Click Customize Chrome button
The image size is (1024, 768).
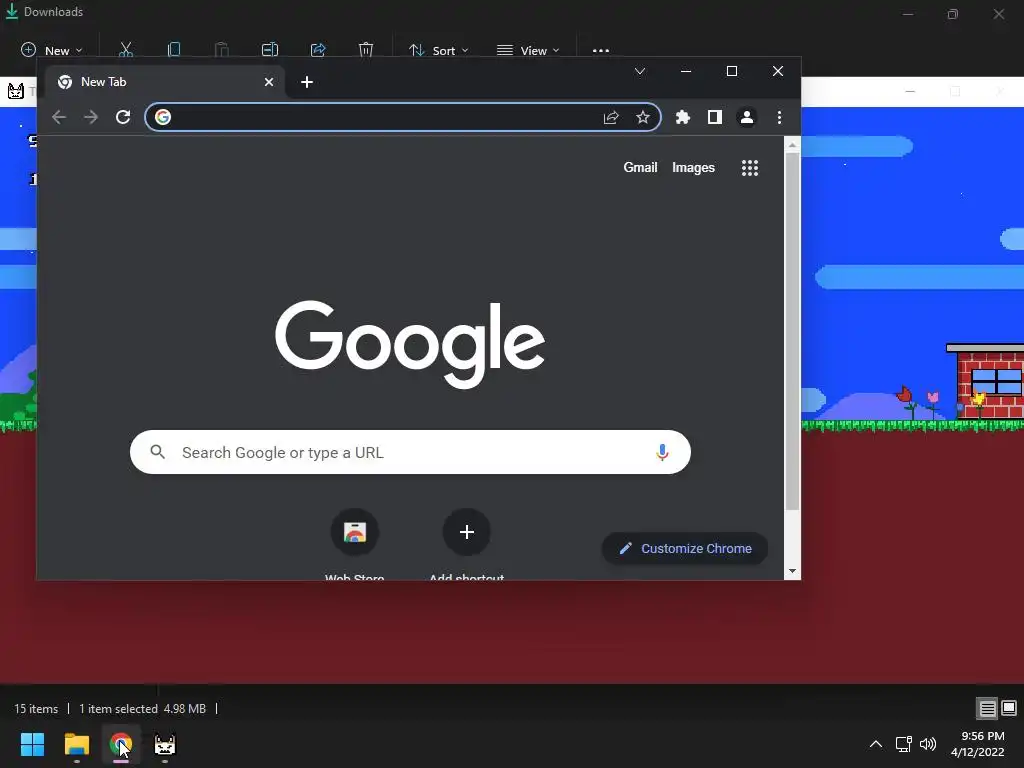pos(684,549)
